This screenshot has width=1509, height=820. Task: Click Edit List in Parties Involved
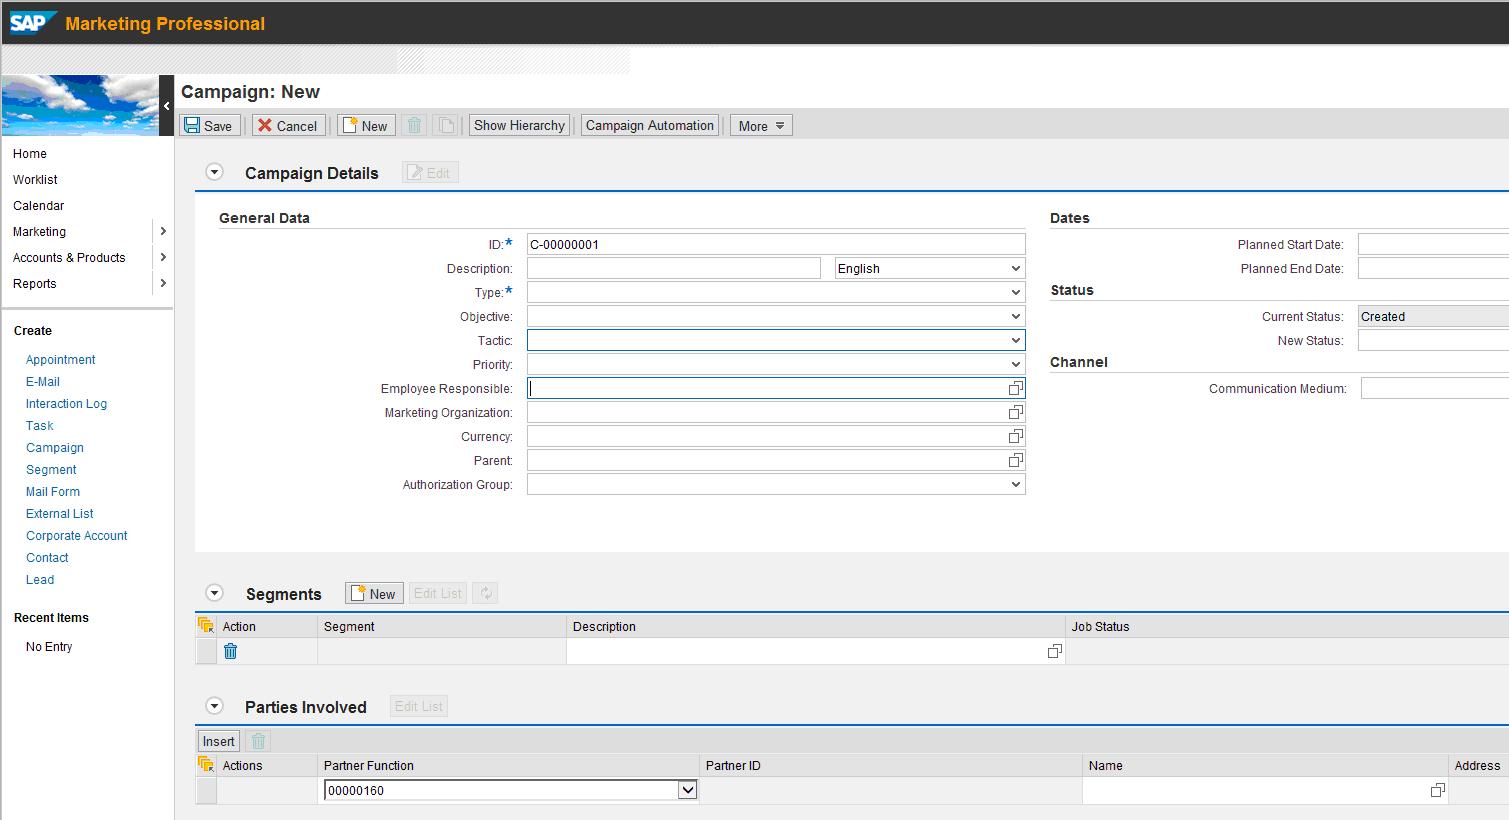pos(419,706)
